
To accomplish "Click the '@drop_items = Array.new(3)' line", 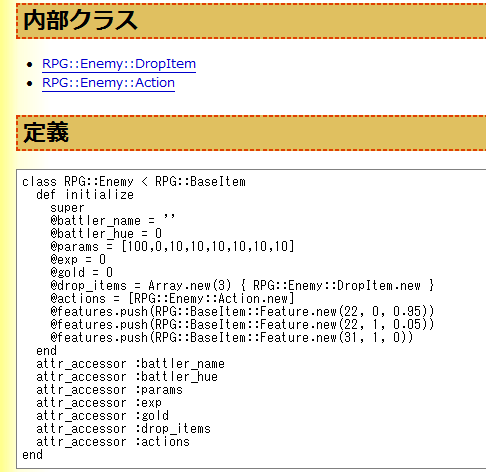I will coord(242,286).
